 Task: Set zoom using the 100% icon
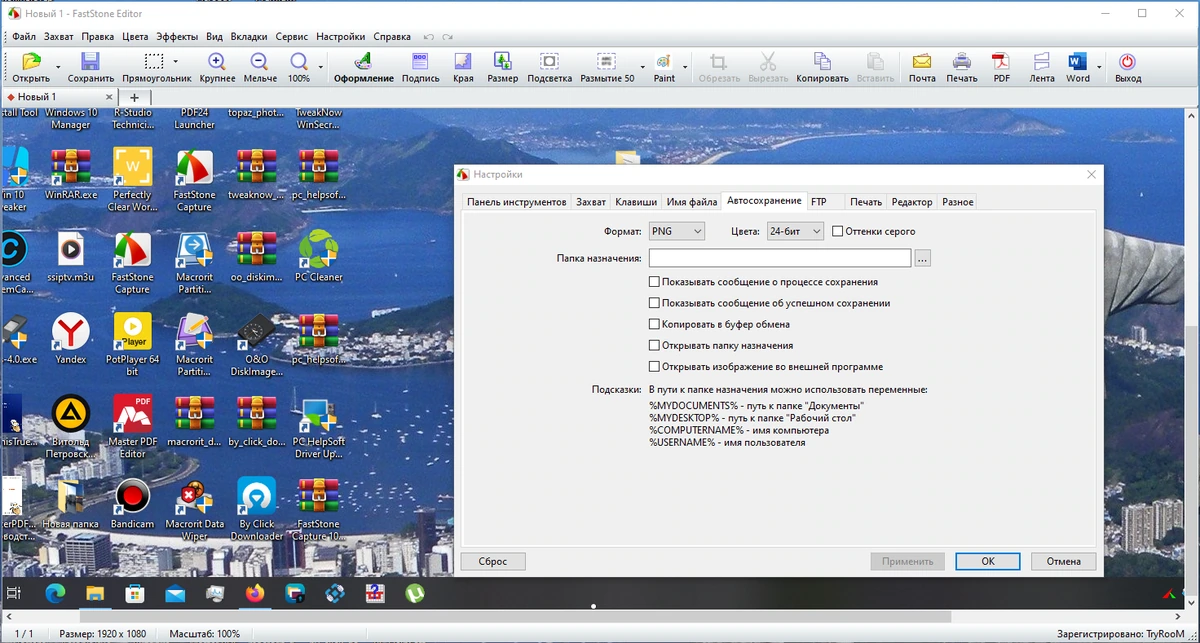(x=299, y=67)
